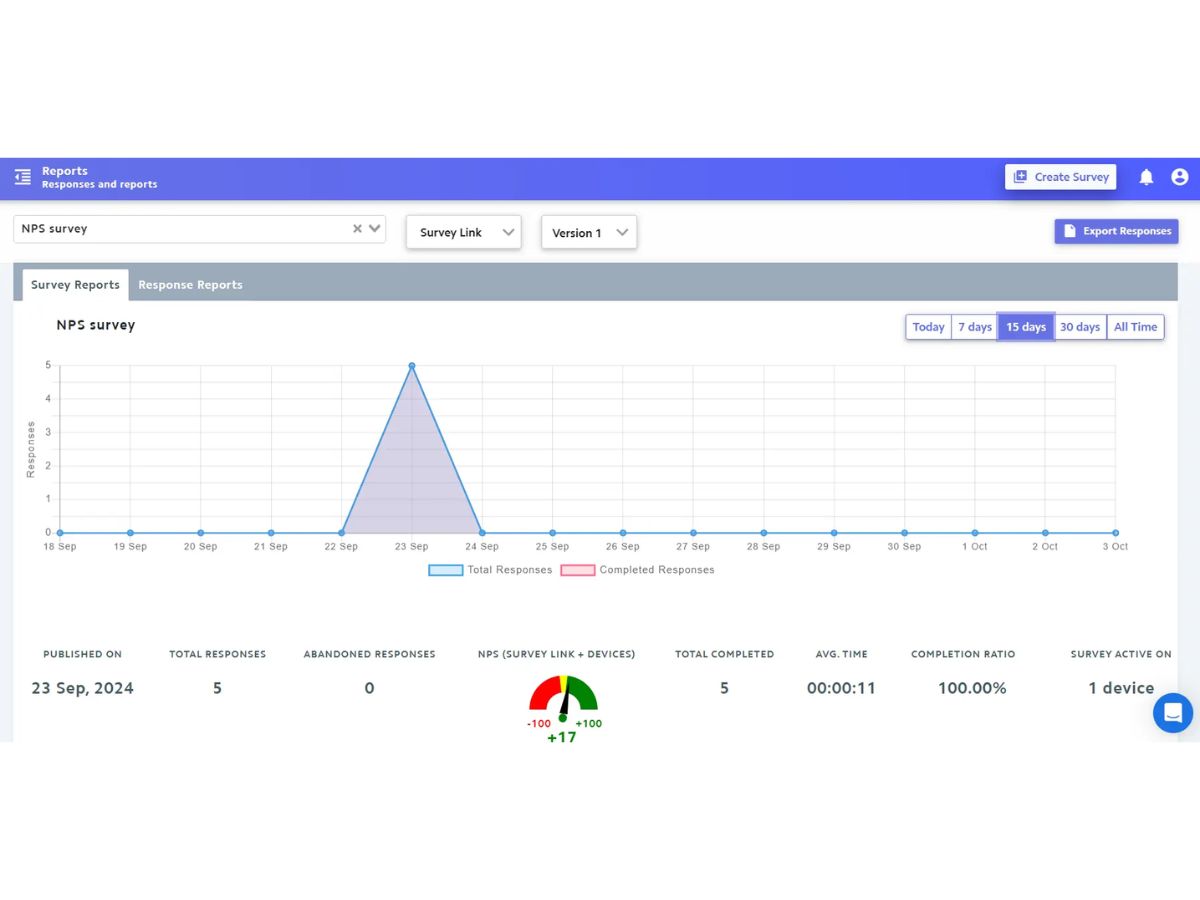Switch to Survey Reports tab

click(75, 285)
